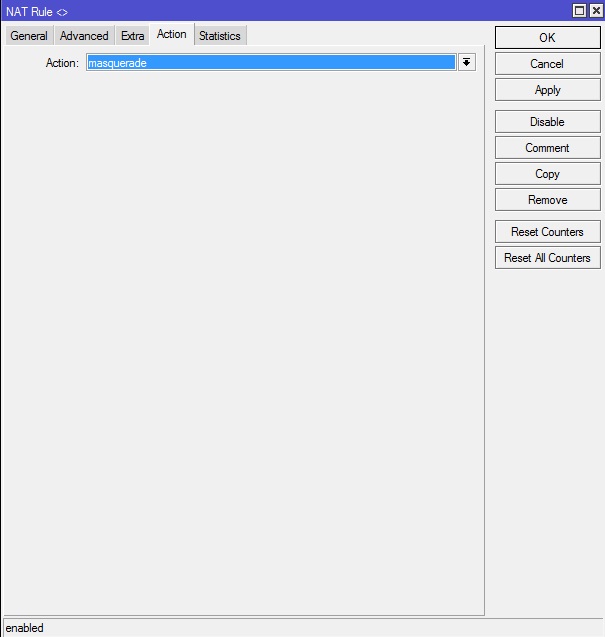Image resolution: width=605 pixels, height=637 pixels.
Task: Click the Action tab
Action: click(x=172, y=34)
